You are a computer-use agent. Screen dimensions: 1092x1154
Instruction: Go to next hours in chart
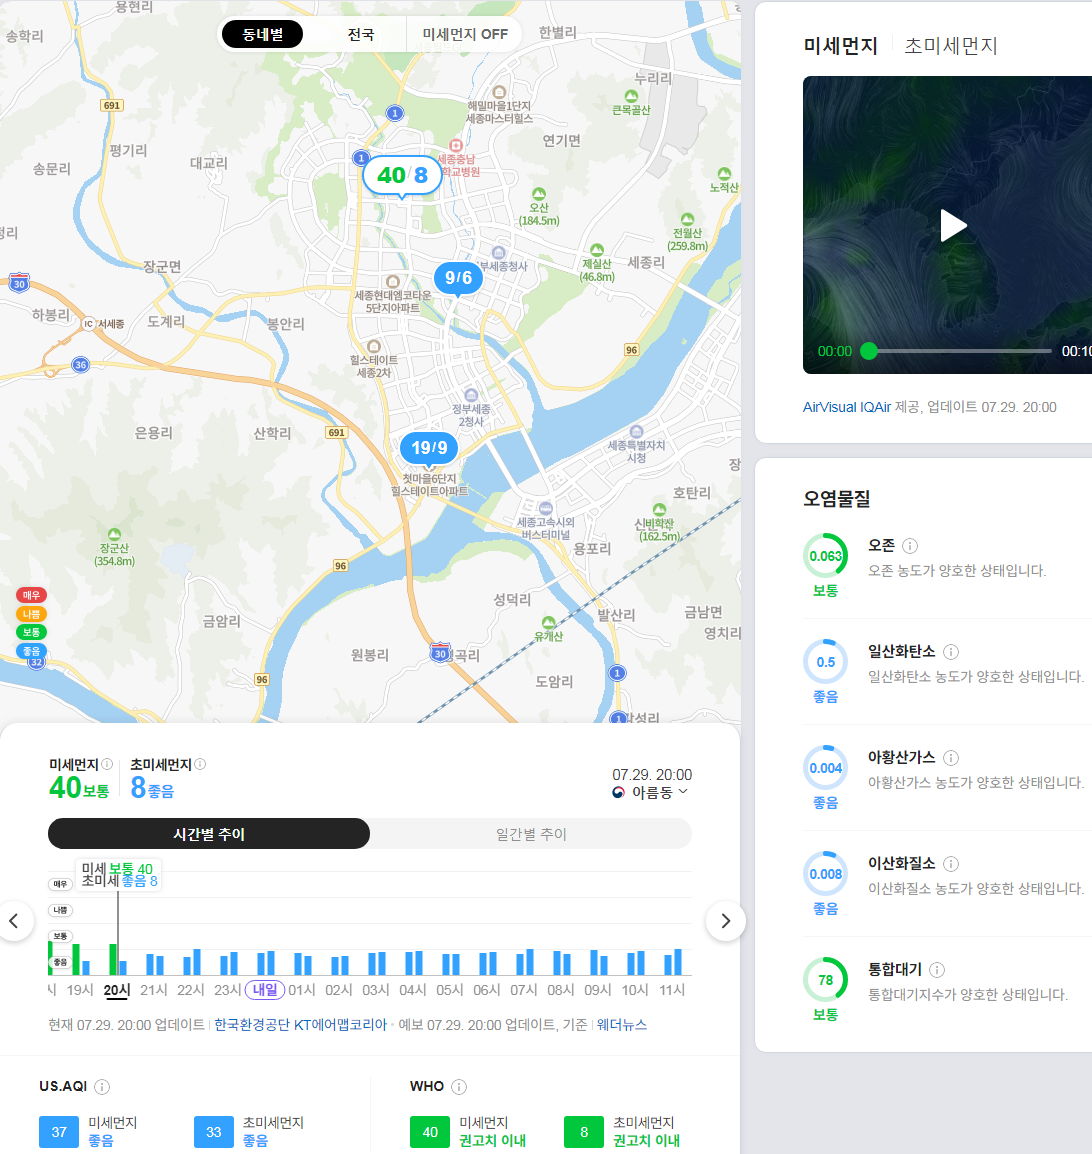726,921
